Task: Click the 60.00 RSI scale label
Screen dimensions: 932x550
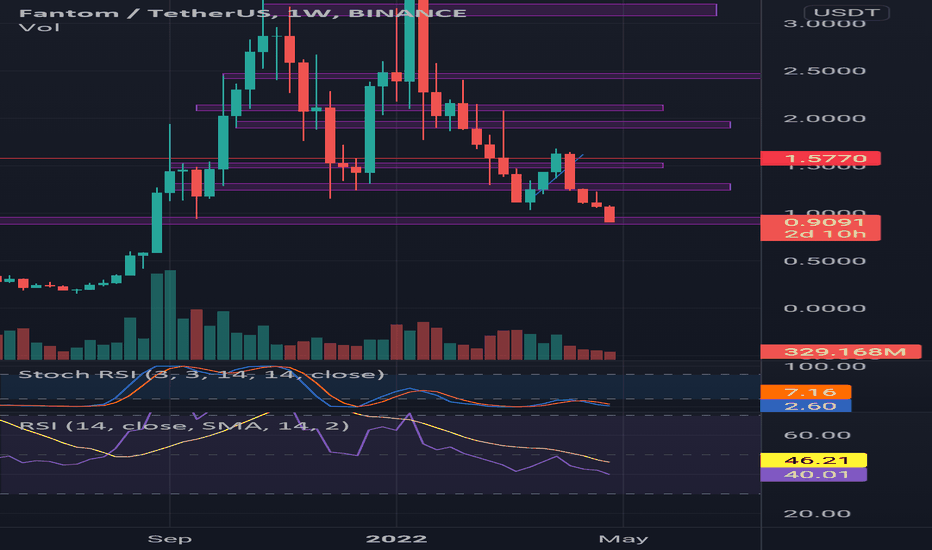Action: 817,435
